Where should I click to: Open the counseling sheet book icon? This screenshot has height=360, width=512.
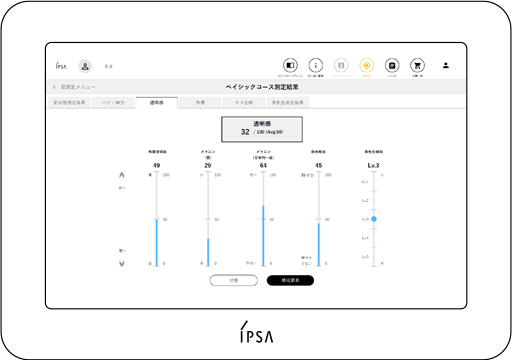[x=290, y=65]
